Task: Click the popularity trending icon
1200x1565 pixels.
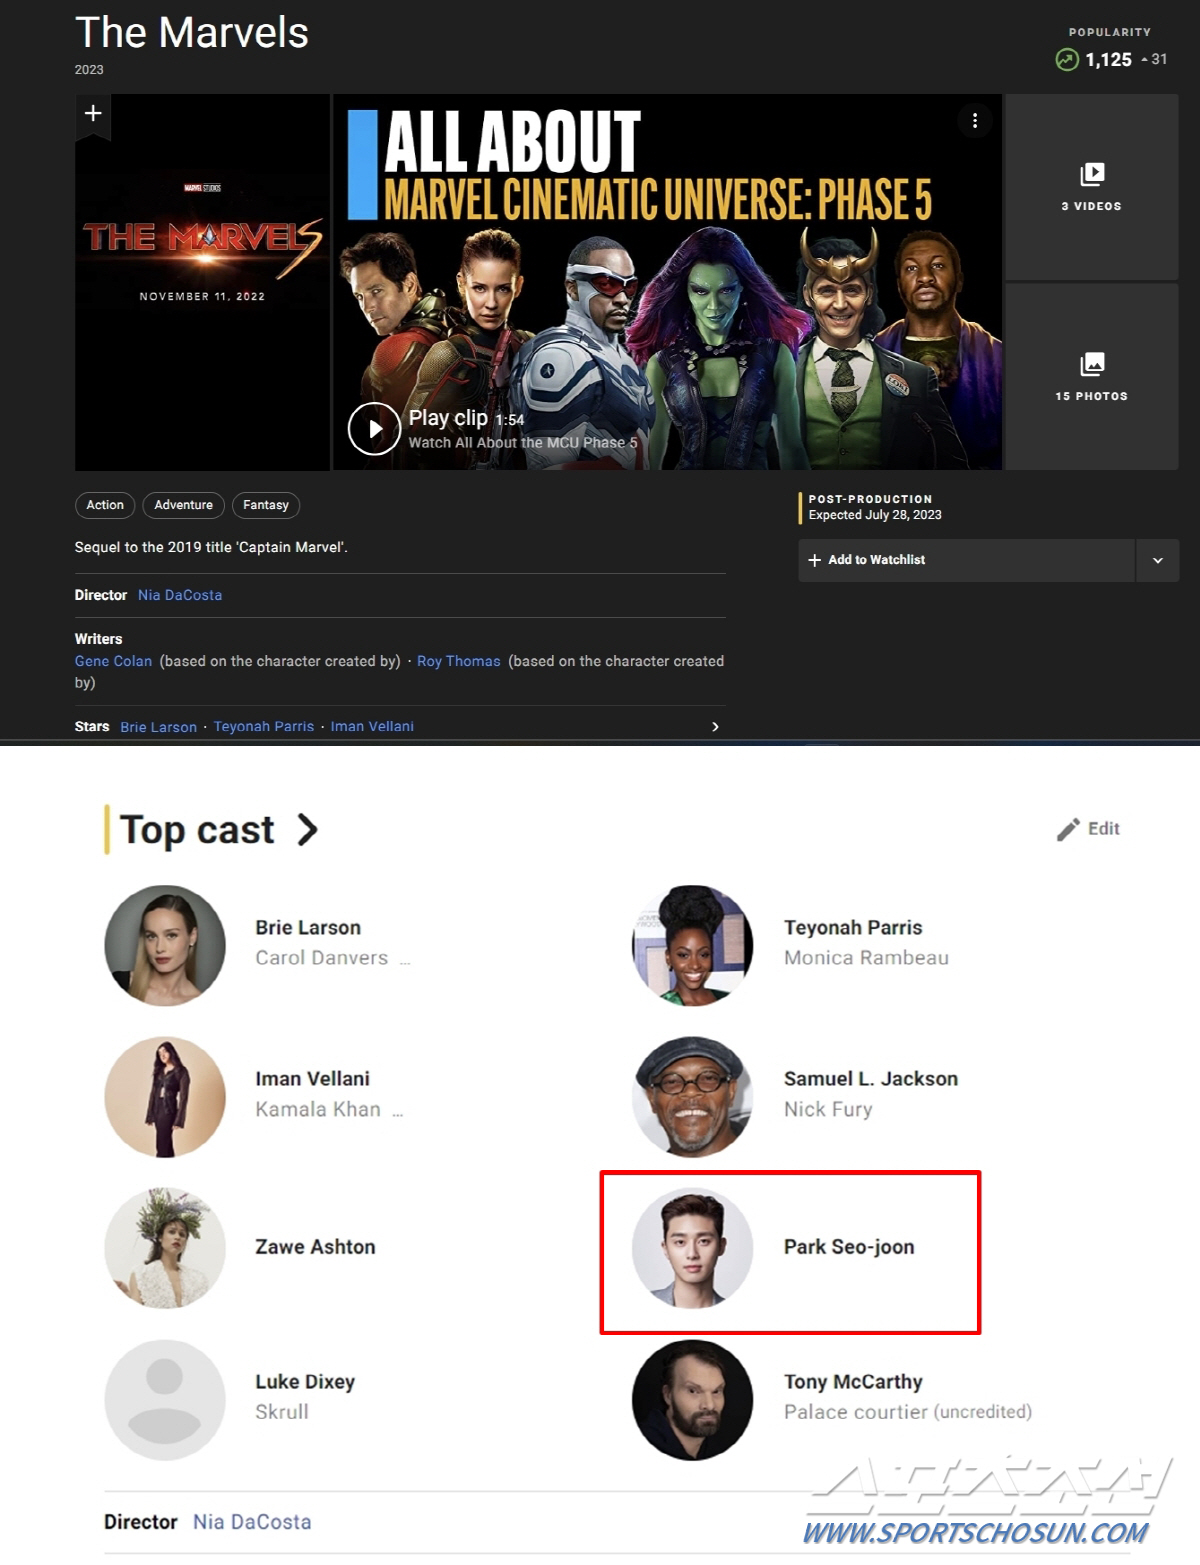Action: [1067, 60]
